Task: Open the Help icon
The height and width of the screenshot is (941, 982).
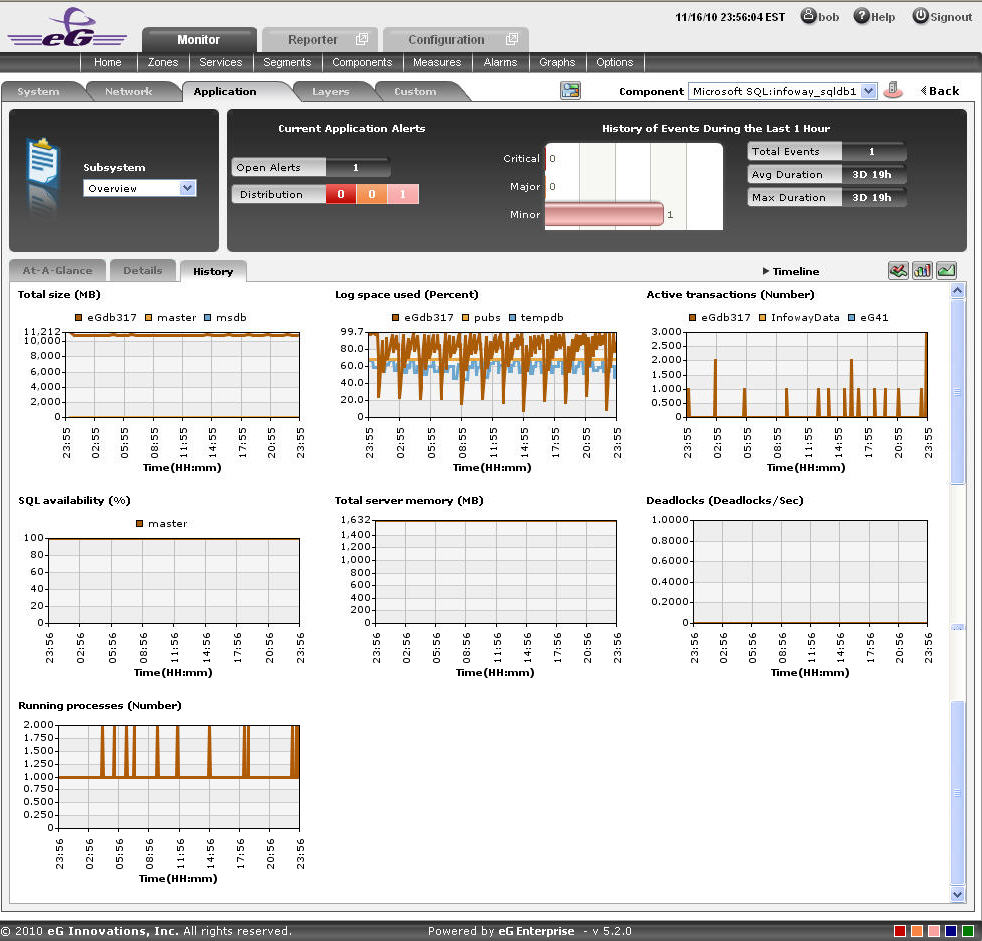Action: click(x=862, y=16)
